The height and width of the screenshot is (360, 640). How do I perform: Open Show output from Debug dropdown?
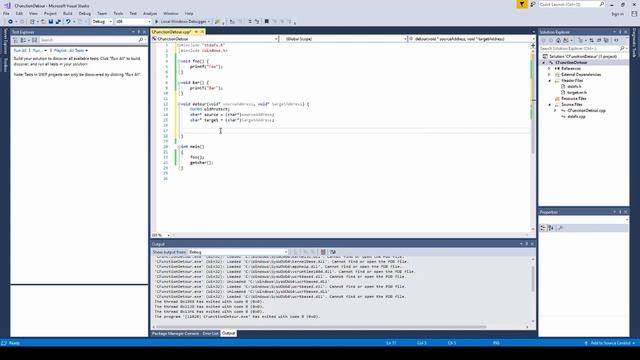coord(238,252)
